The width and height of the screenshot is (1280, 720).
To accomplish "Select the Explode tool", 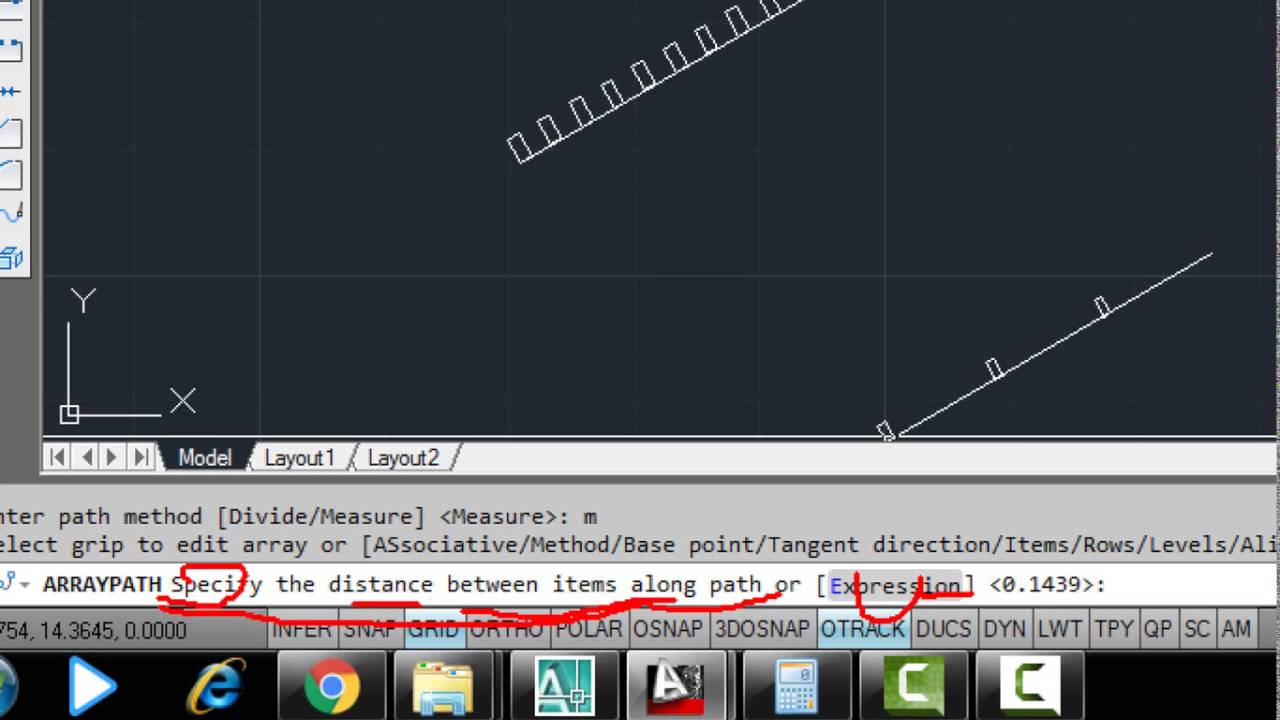I will tap(10, 257).
